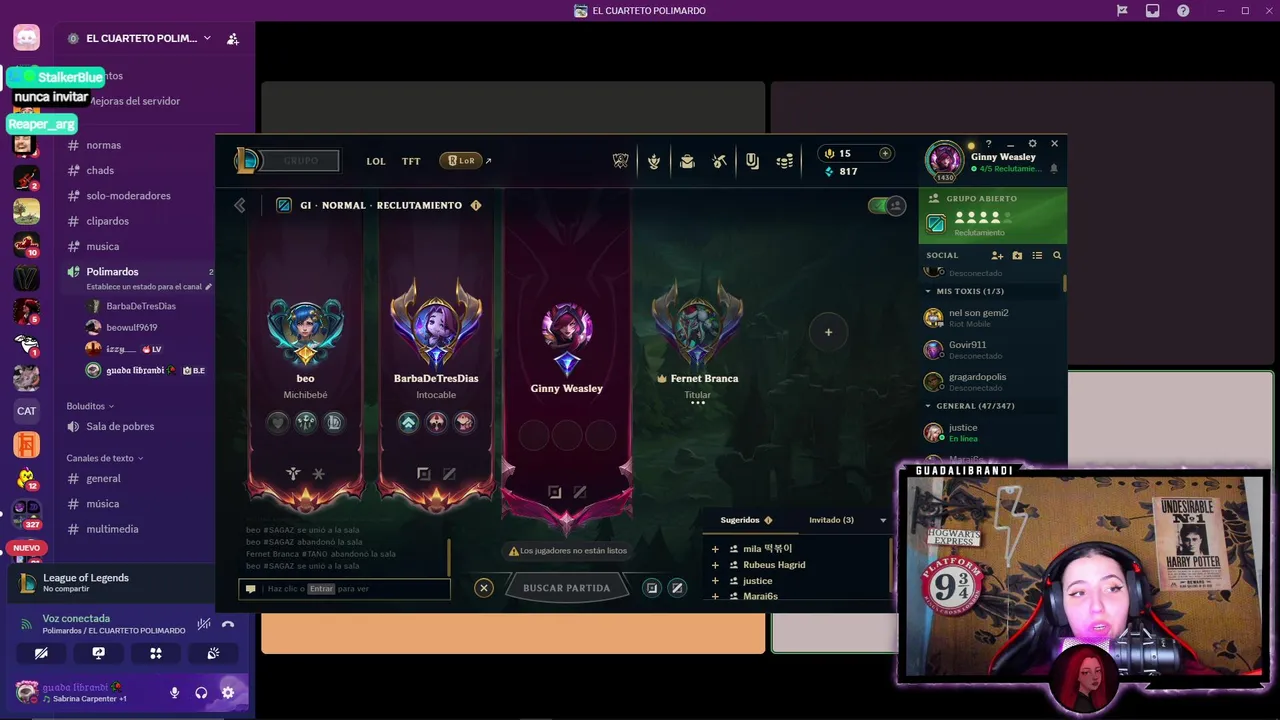Open Ginny Weasley profile avatar
Viewport: 1280px width, 720px height.
tap(944, 160)
